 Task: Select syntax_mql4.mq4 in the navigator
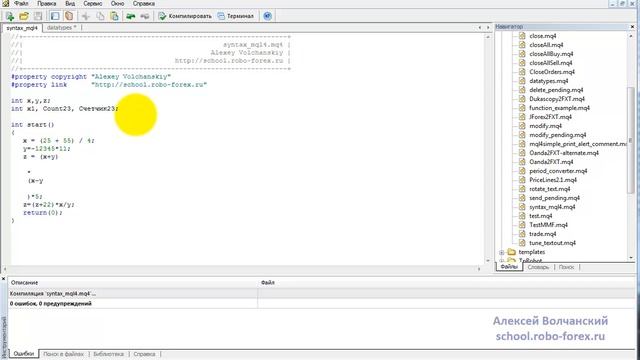[x=552, y=207]
